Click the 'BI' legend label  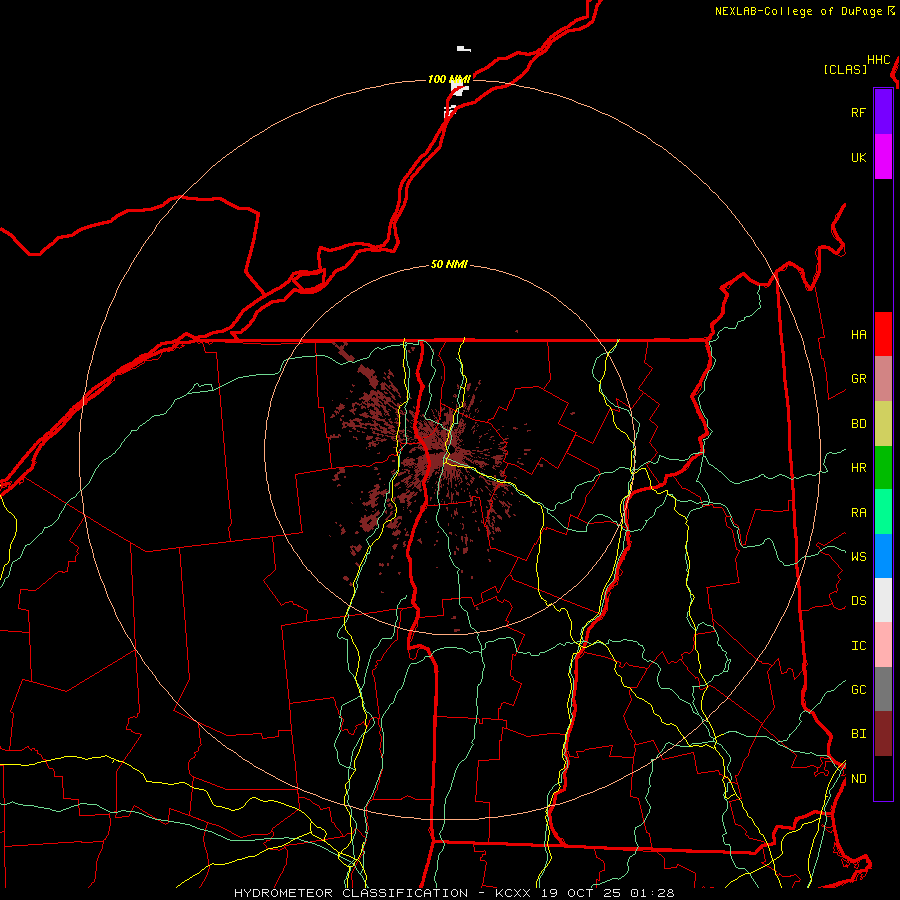(858, 734)
